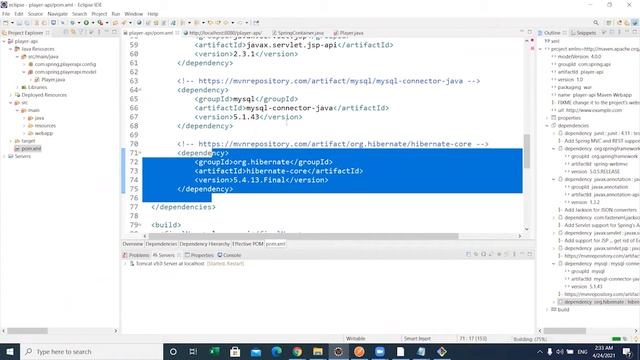Click the editor horizontal scrollbar thumb
Image resolution: width=640 pixels, height=360 pixels.
tap(303, 236)
